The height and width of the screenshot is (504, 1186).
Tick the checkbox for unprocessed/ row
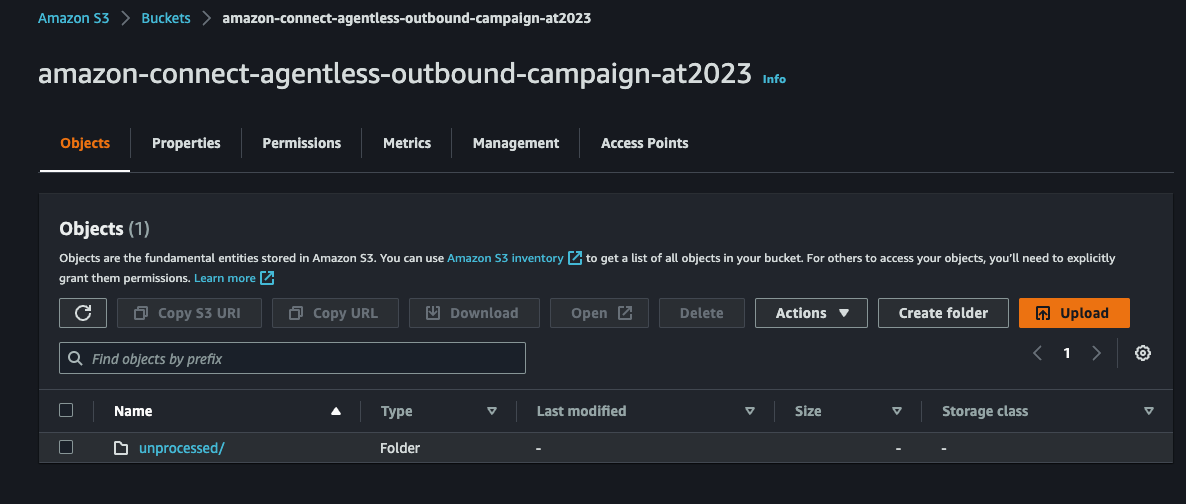[x=67, y=447]
